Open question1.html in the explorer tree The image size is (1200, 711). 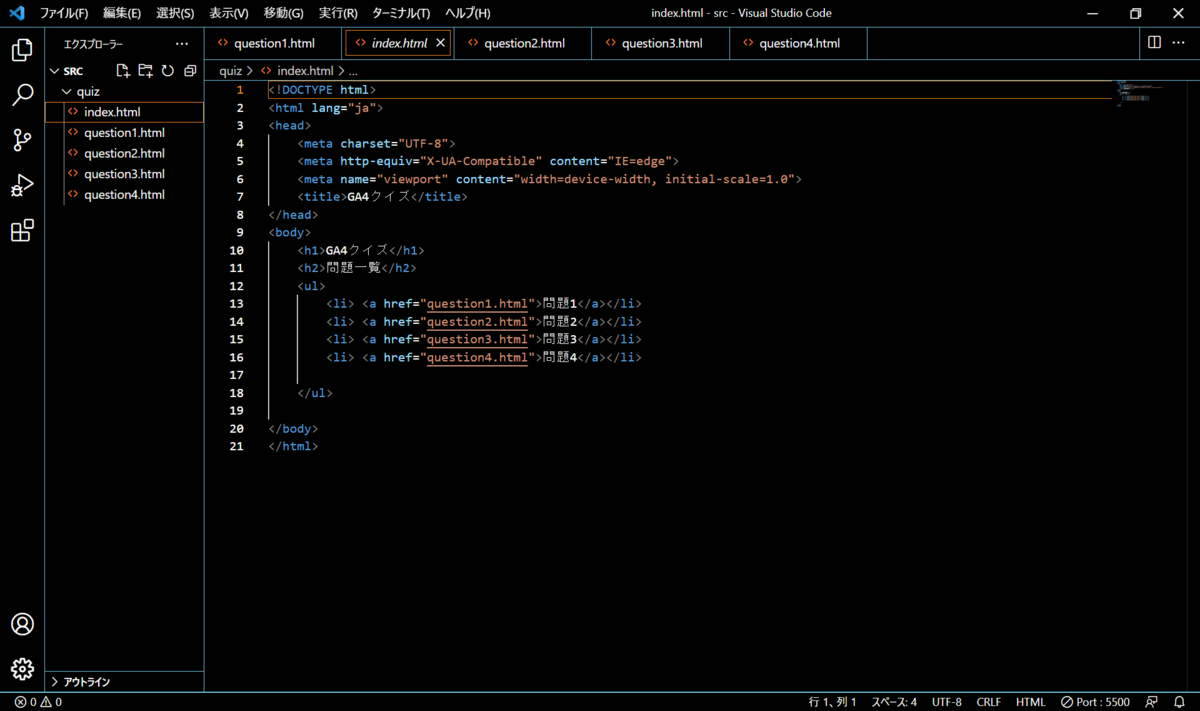[x=125, y=133]
